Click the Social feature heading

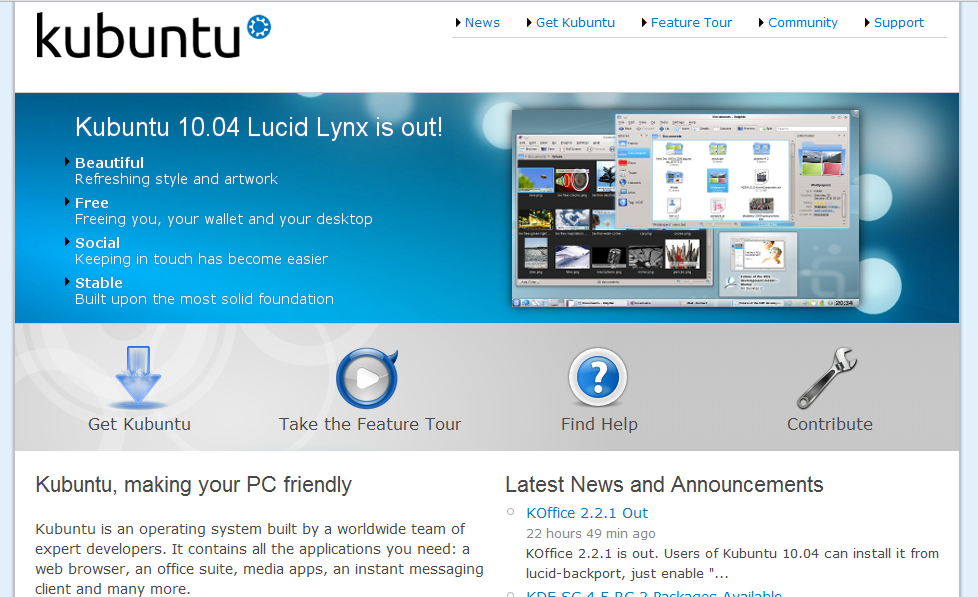(x=97, y=243)
